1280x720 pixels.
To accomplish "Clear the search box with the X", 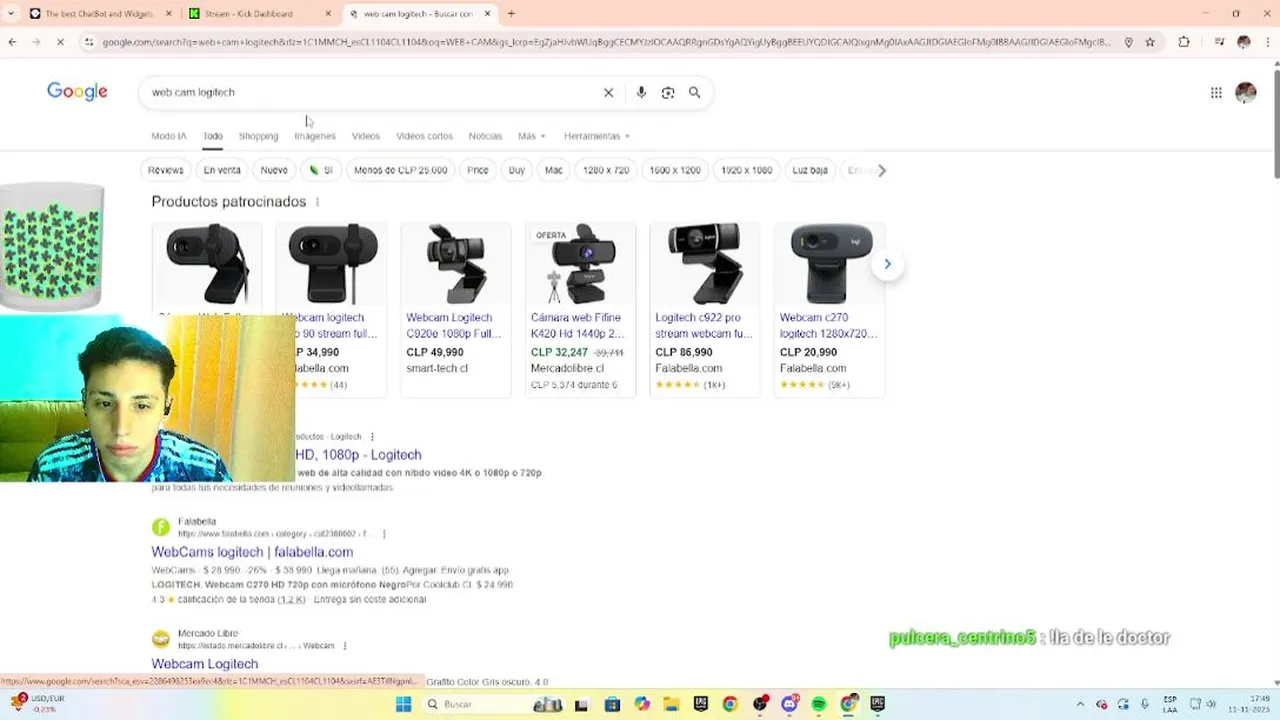I will [608, 92].
